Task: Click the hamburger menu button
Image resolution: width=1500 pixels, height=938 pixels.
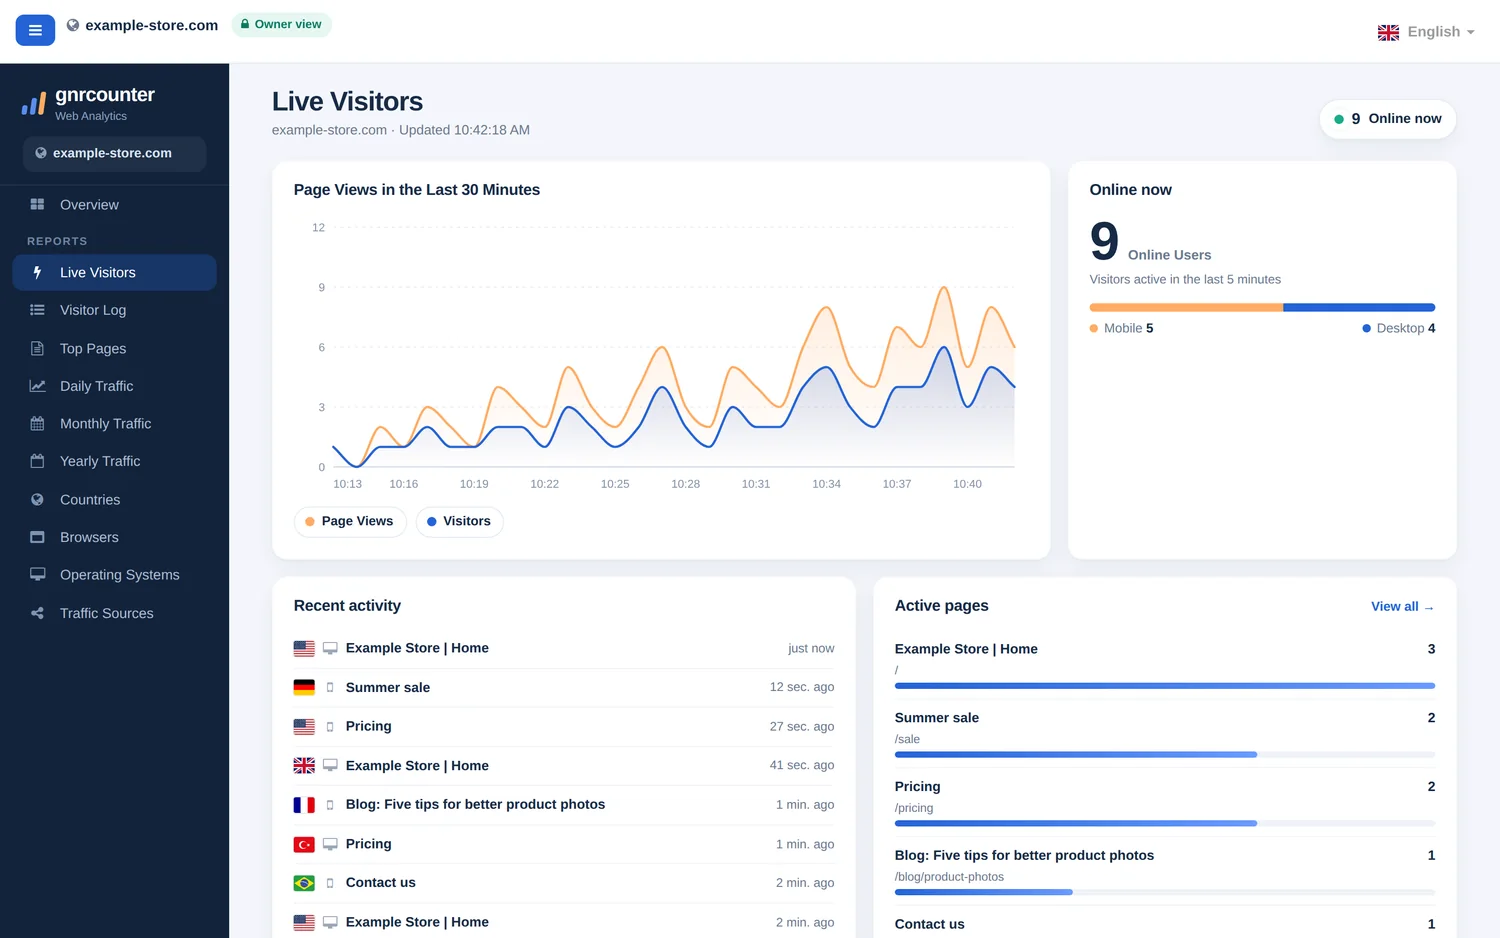Action: [x=35, y=30]
